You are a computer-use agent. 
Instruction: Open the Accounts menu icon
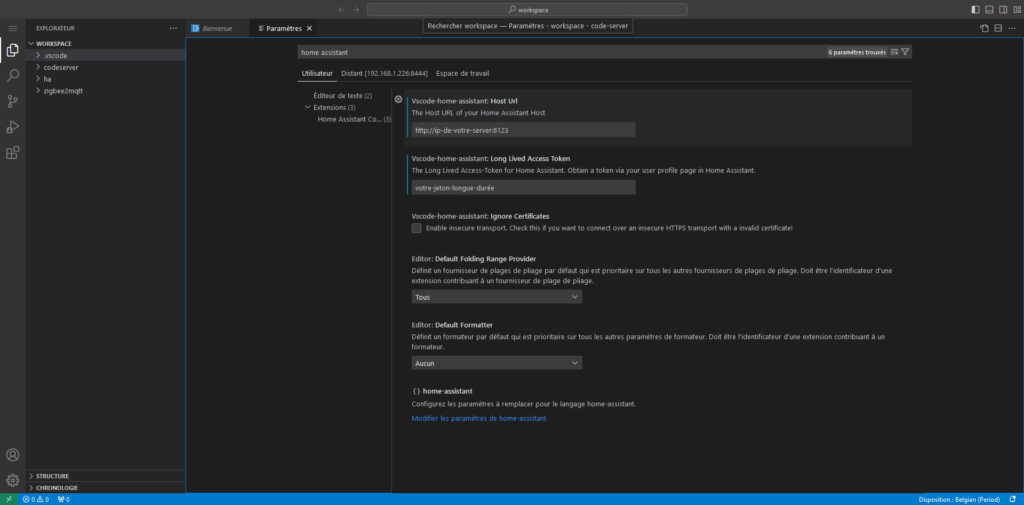[x=12, y=455]
